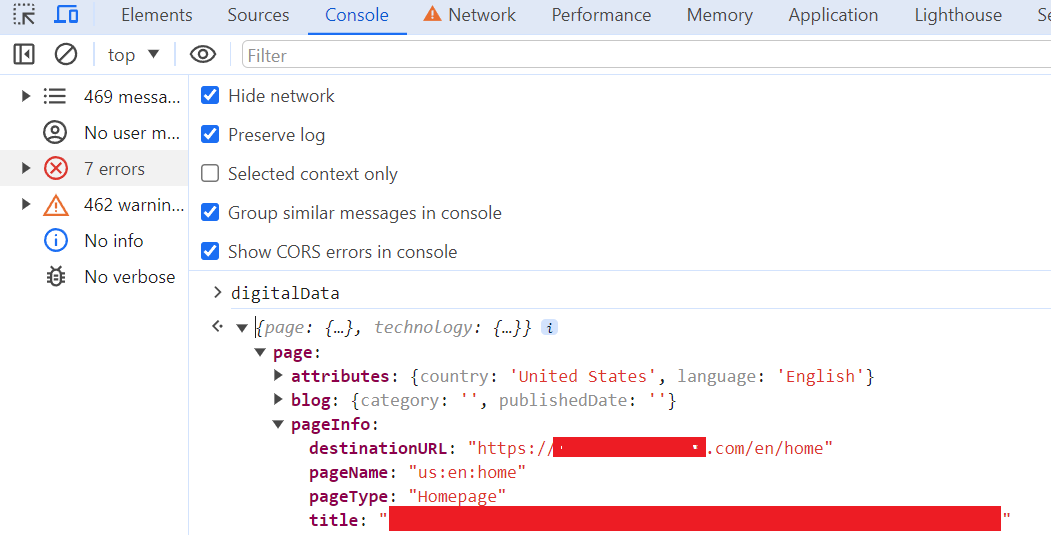Viewport: 1051px width, 540px height.
Task: Click the console Filter input field
Action: coord(646,55)
